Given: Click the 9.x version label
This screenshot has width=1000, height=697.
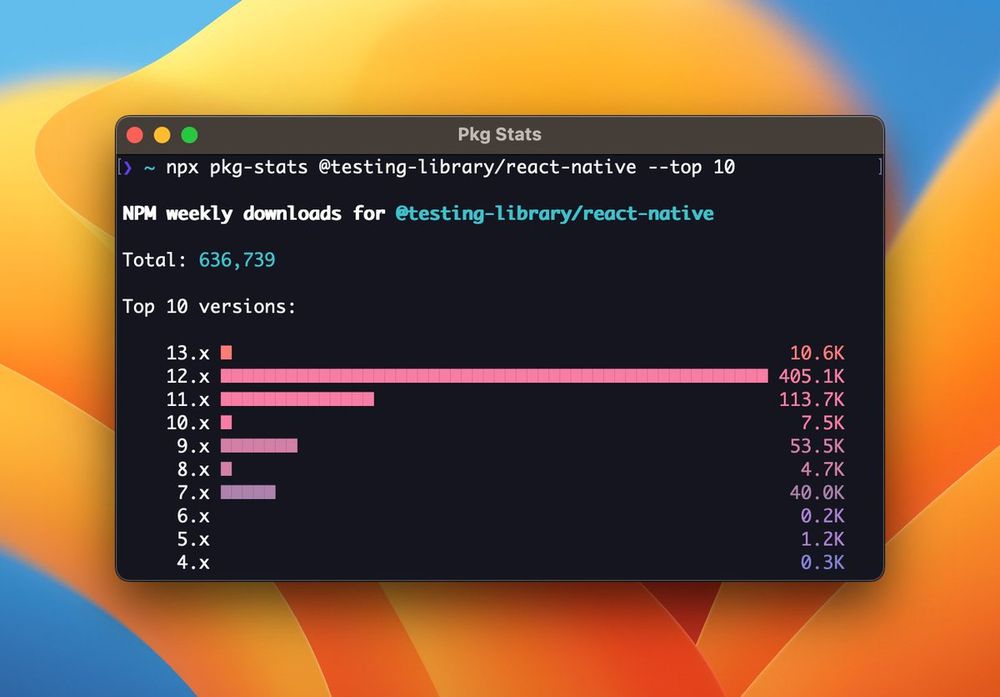Looking at the screenshot, I should pyautogui.click(x=193, y=446).
